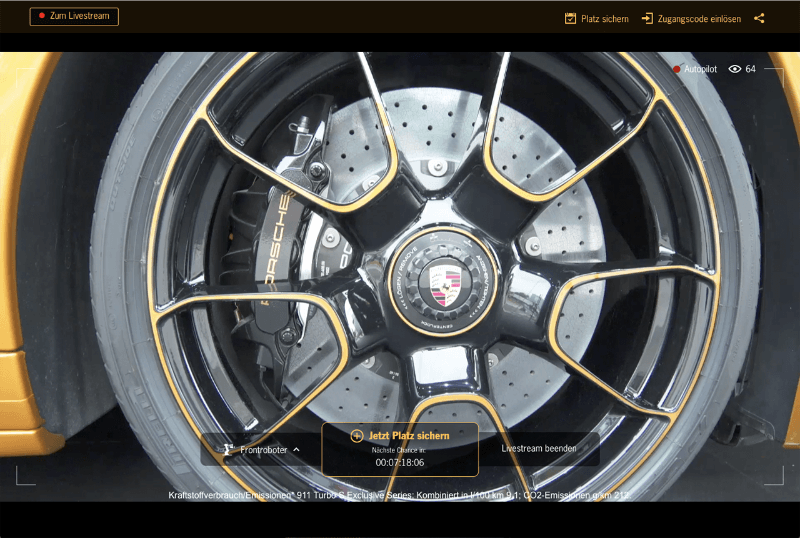Click the countdown timer 00:07:18:06
The width and height of the screenshot is (800, 538).
(400, 462)
